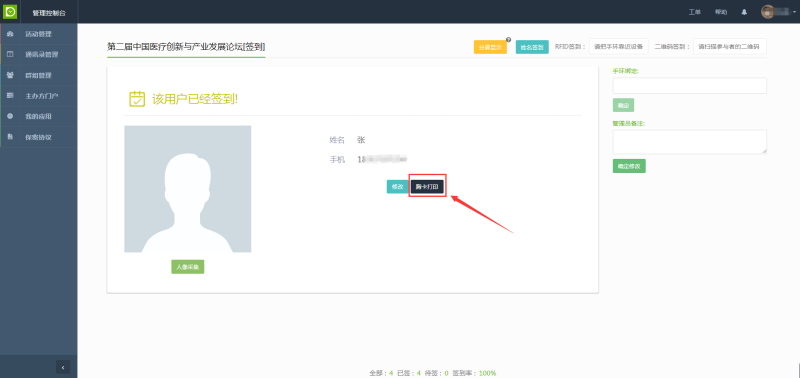Click the user portrait placeholder image

point(188,189)
